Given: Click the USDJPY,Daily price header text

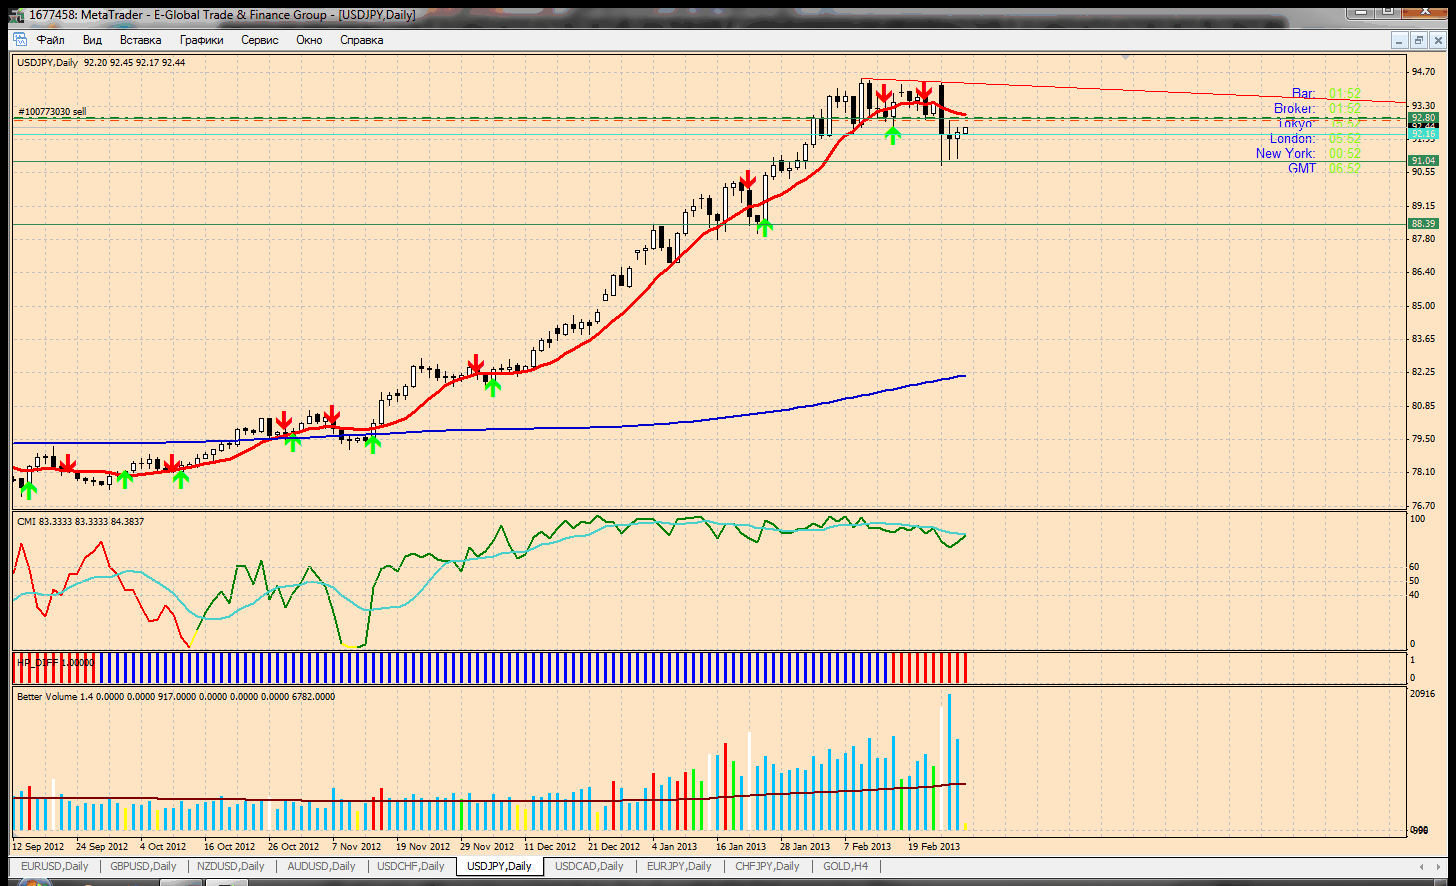Looking at the screenshot, I should click(x=101, y=62).
